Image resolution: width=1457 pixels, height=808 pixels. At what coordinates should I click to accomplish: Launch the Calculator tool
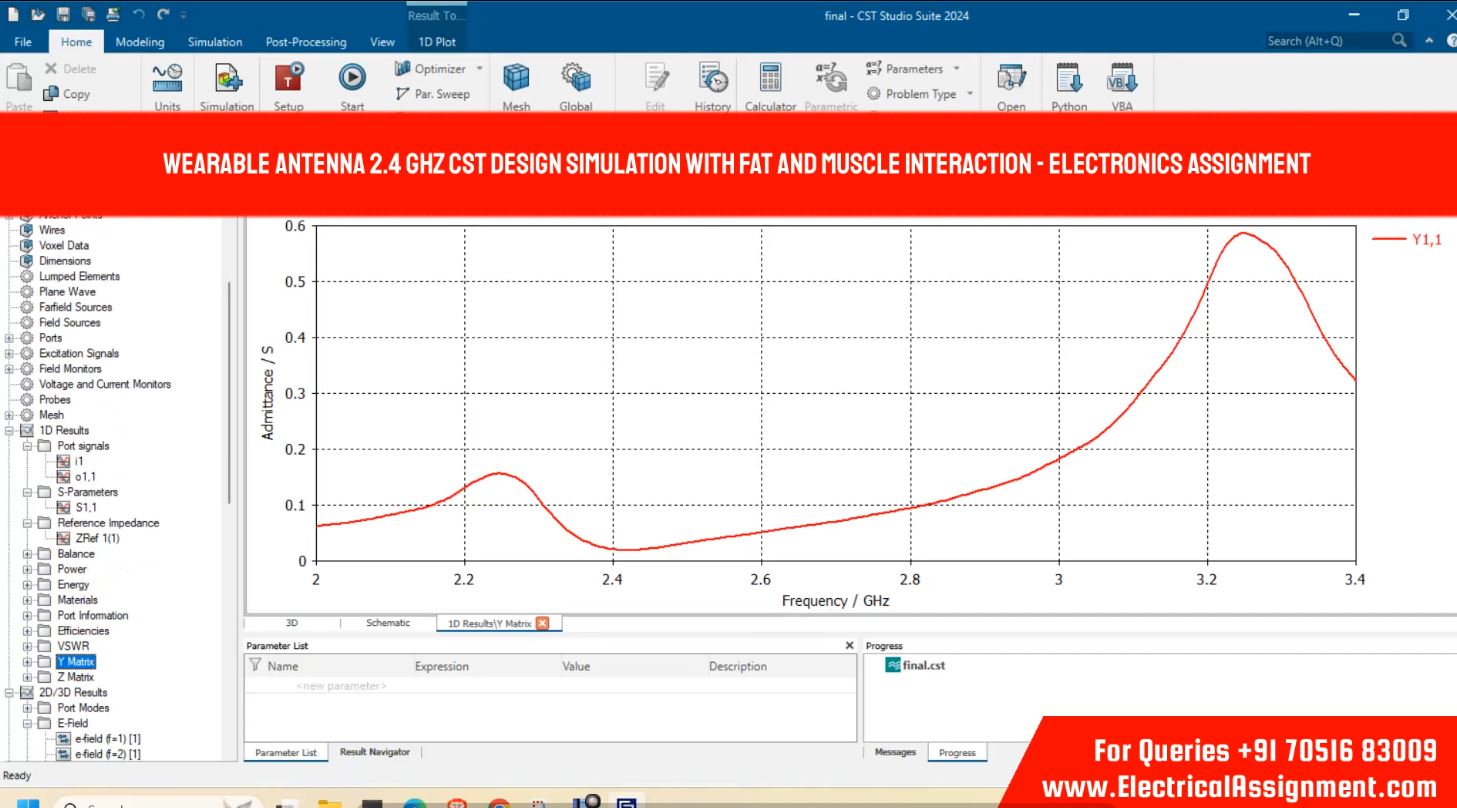(769, 78)
